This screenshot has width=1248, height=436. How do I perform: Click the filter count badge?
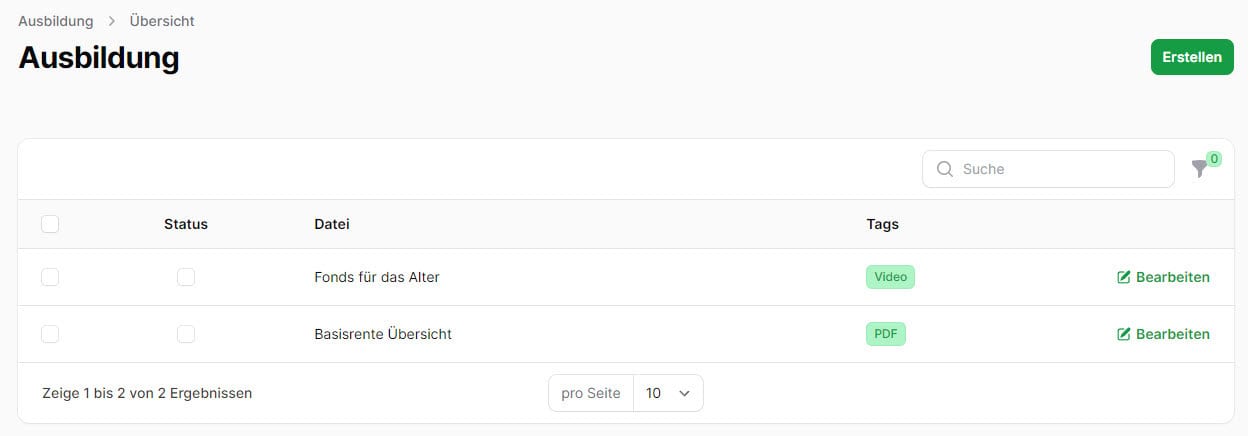tap(1213, 158)
